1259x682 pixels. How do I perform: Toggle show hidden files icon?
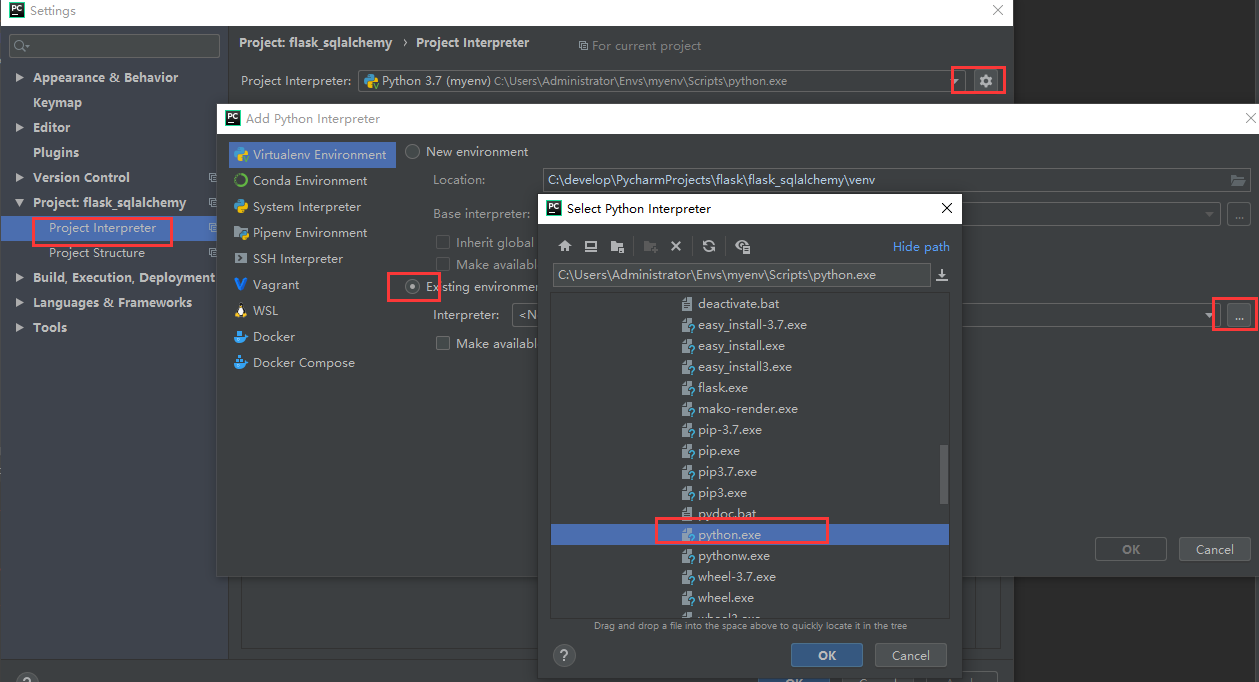click(742, 247)
